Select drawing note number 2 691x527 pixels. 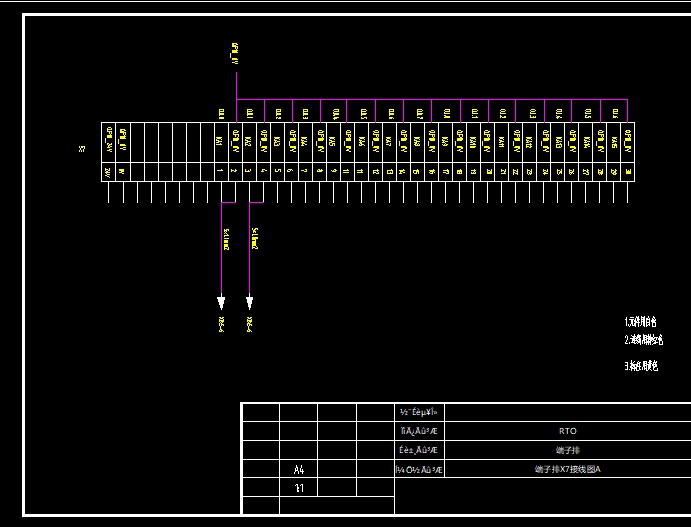[x=643, y=340]
